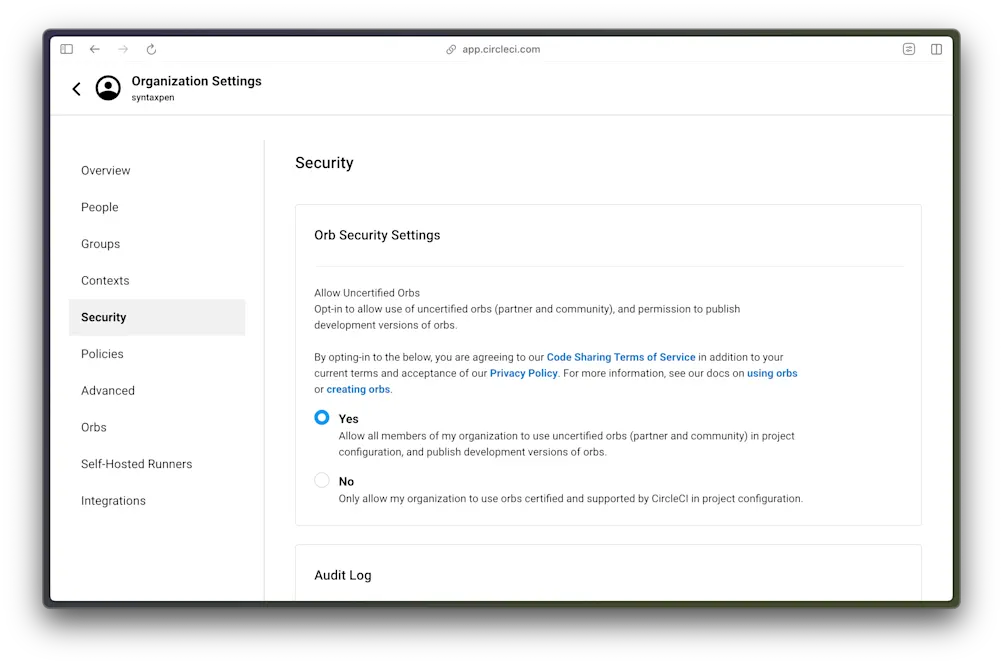
Task: Click the page reload icon
Action: (150, 49)
